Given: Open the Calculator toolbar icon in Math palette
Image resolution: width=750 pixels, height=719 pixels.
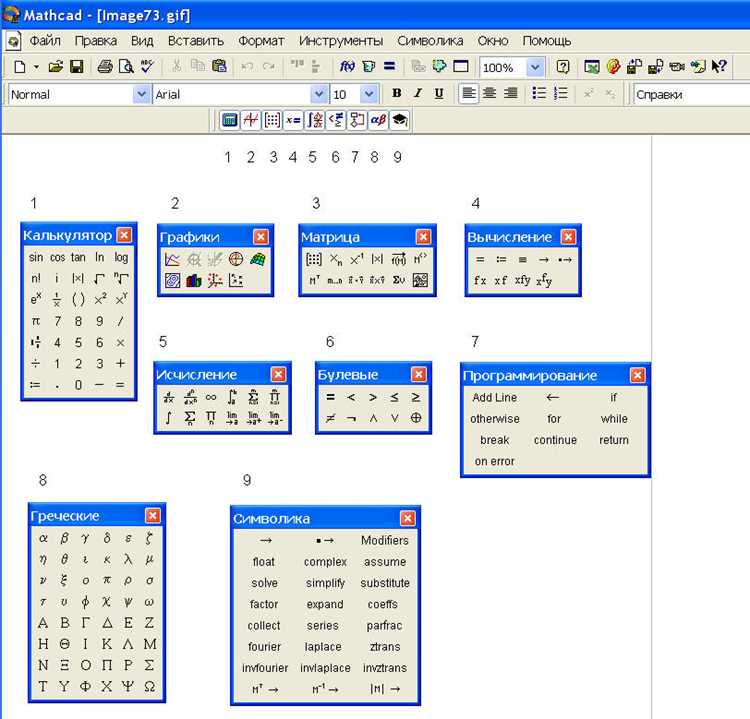Looking at the screenshot, I should point(230,120).
